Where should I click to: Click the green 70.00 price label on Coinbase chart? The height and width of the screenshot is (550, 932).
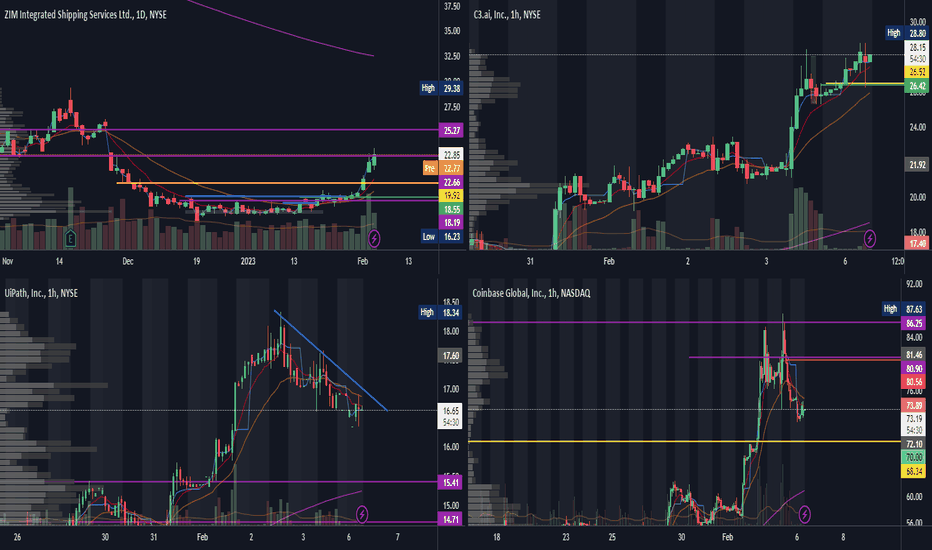pos(914,457)
